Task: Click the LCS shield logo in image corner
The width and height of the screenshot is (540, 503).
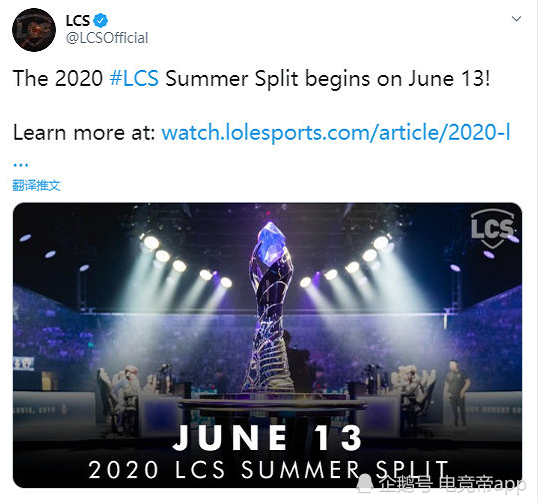Action: tap(492, 229)
